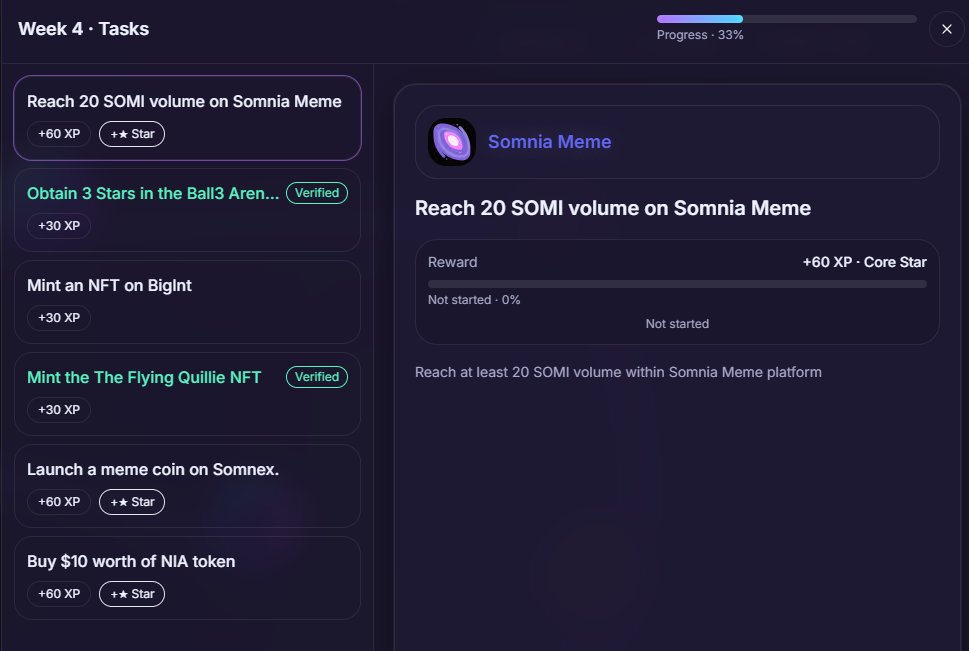The image size is (969, 651).
Task: Click the task reward progress bar
Action: 677,284
